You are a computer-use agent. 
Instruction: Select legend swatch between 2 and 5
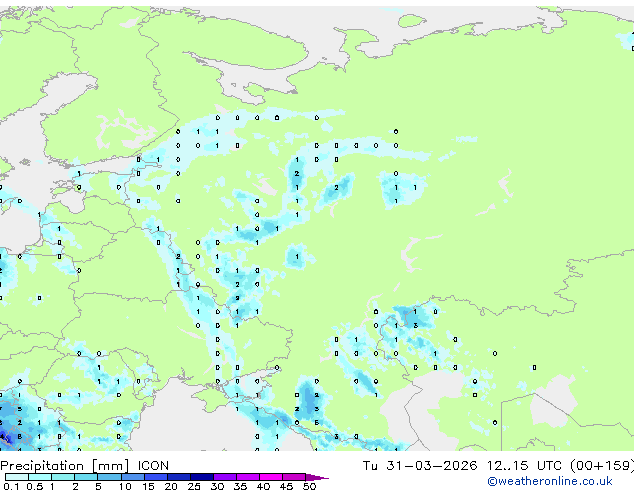(x=86, y=477)
